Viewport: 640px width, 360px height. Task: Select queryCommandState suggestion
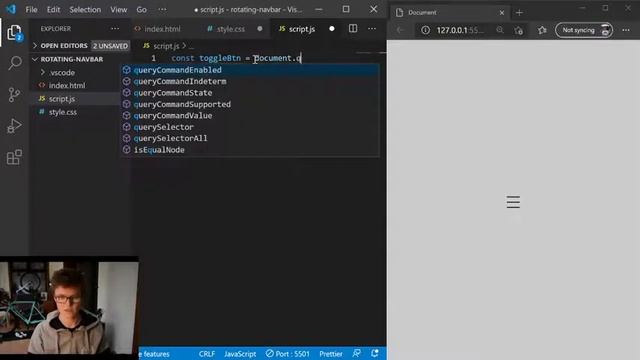click(x=250, y=93)
